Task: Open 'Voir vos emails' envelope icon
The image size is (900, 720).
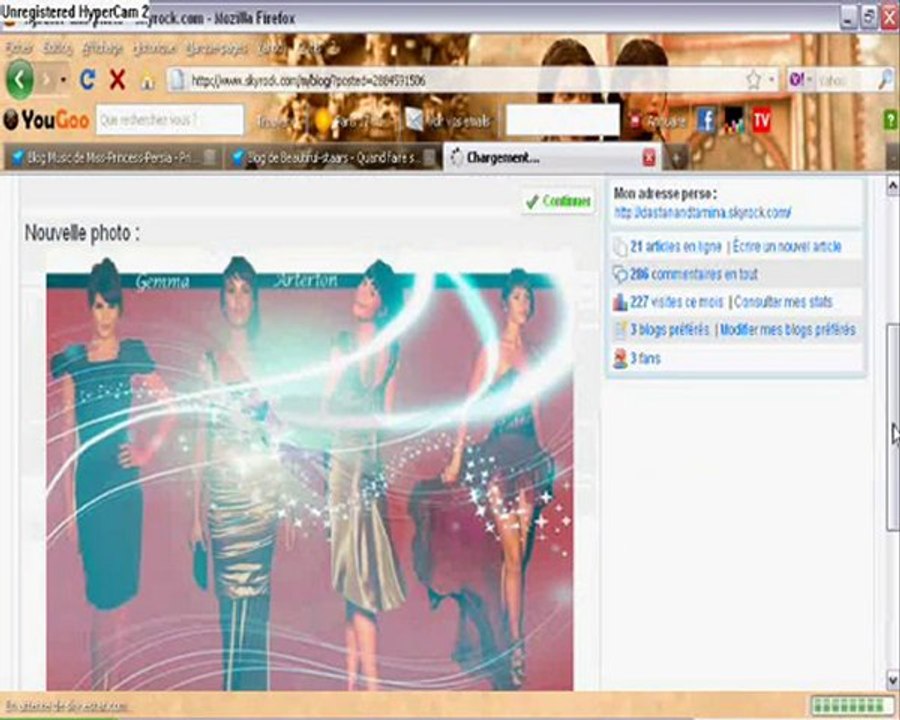Action: pyautogui.click(x=414, y=120)
